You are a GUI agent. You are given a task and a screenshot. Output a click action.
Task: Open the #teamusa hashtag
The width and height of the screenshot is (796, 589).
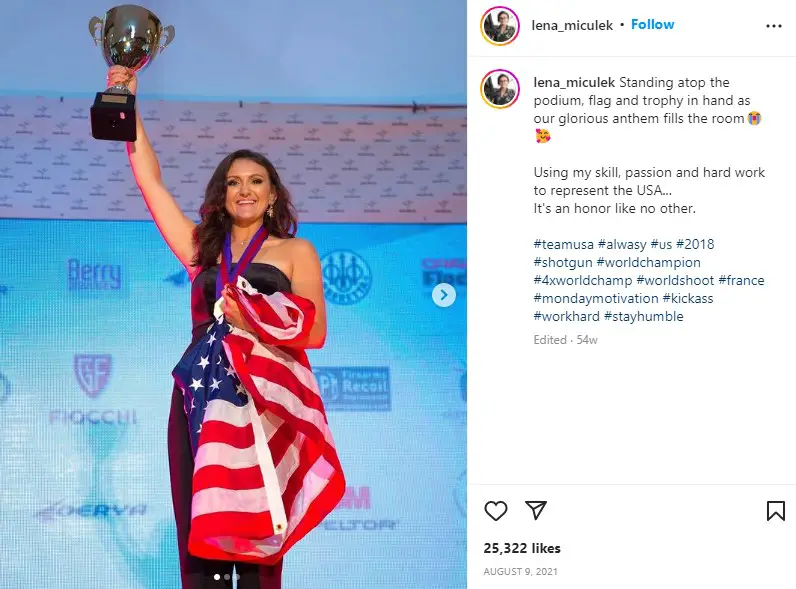pyautogui.click(x=563, y=244)
